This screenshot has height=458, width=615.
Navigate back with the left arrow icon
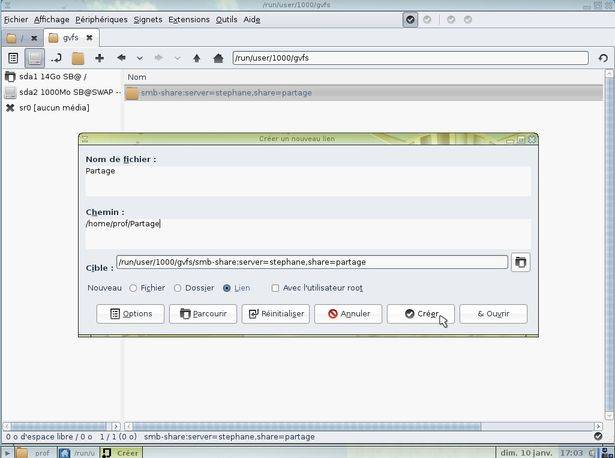coord(121,58)
